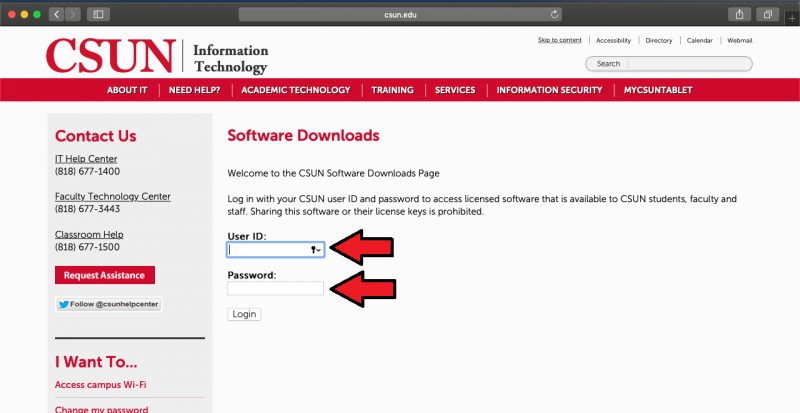Click the reload icon in address bar

pos(555,14)
